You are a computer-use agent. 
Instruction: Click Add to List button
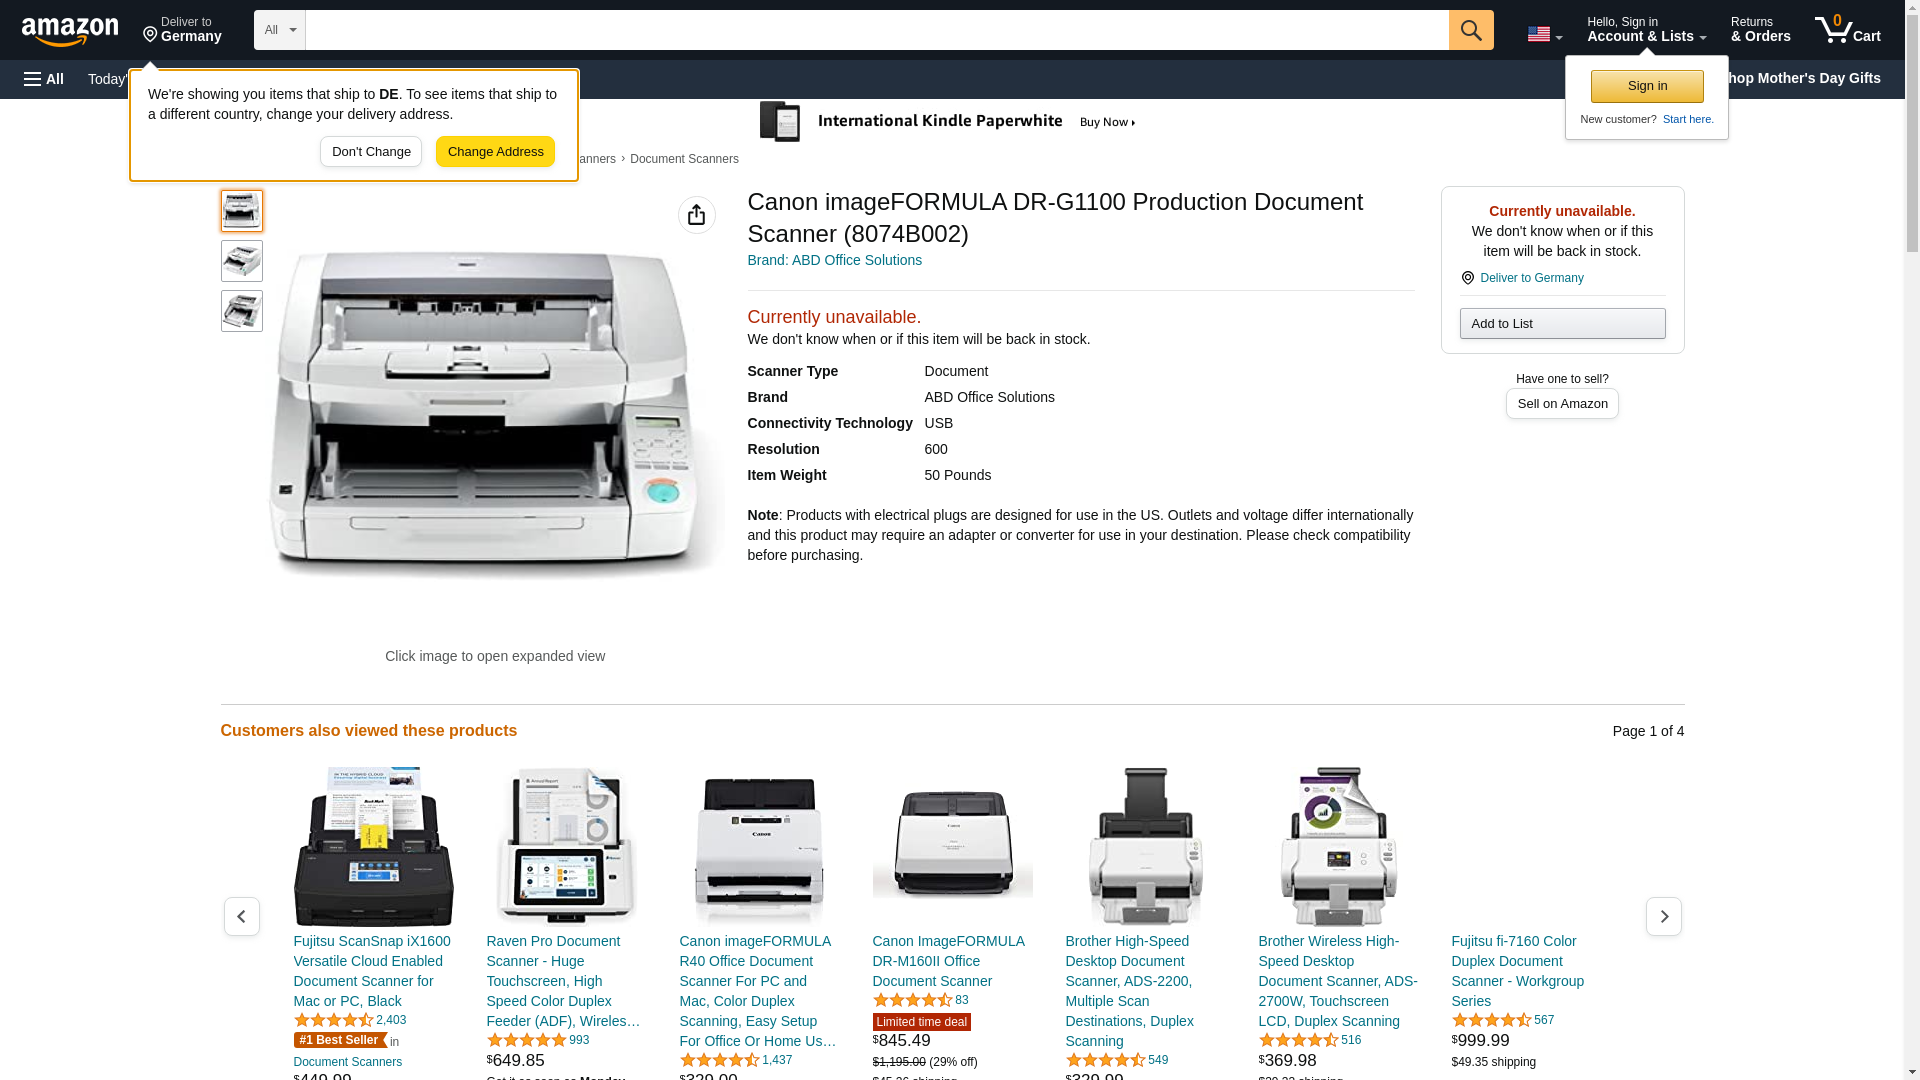(x=1562, y=323)
